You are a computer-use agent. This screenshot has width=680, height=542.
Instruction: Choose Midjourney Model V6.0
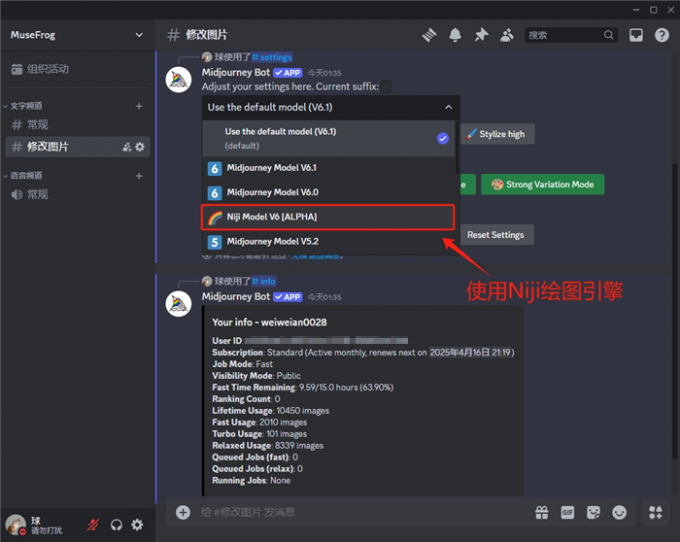pyautogui.click(x=328, y=192)
